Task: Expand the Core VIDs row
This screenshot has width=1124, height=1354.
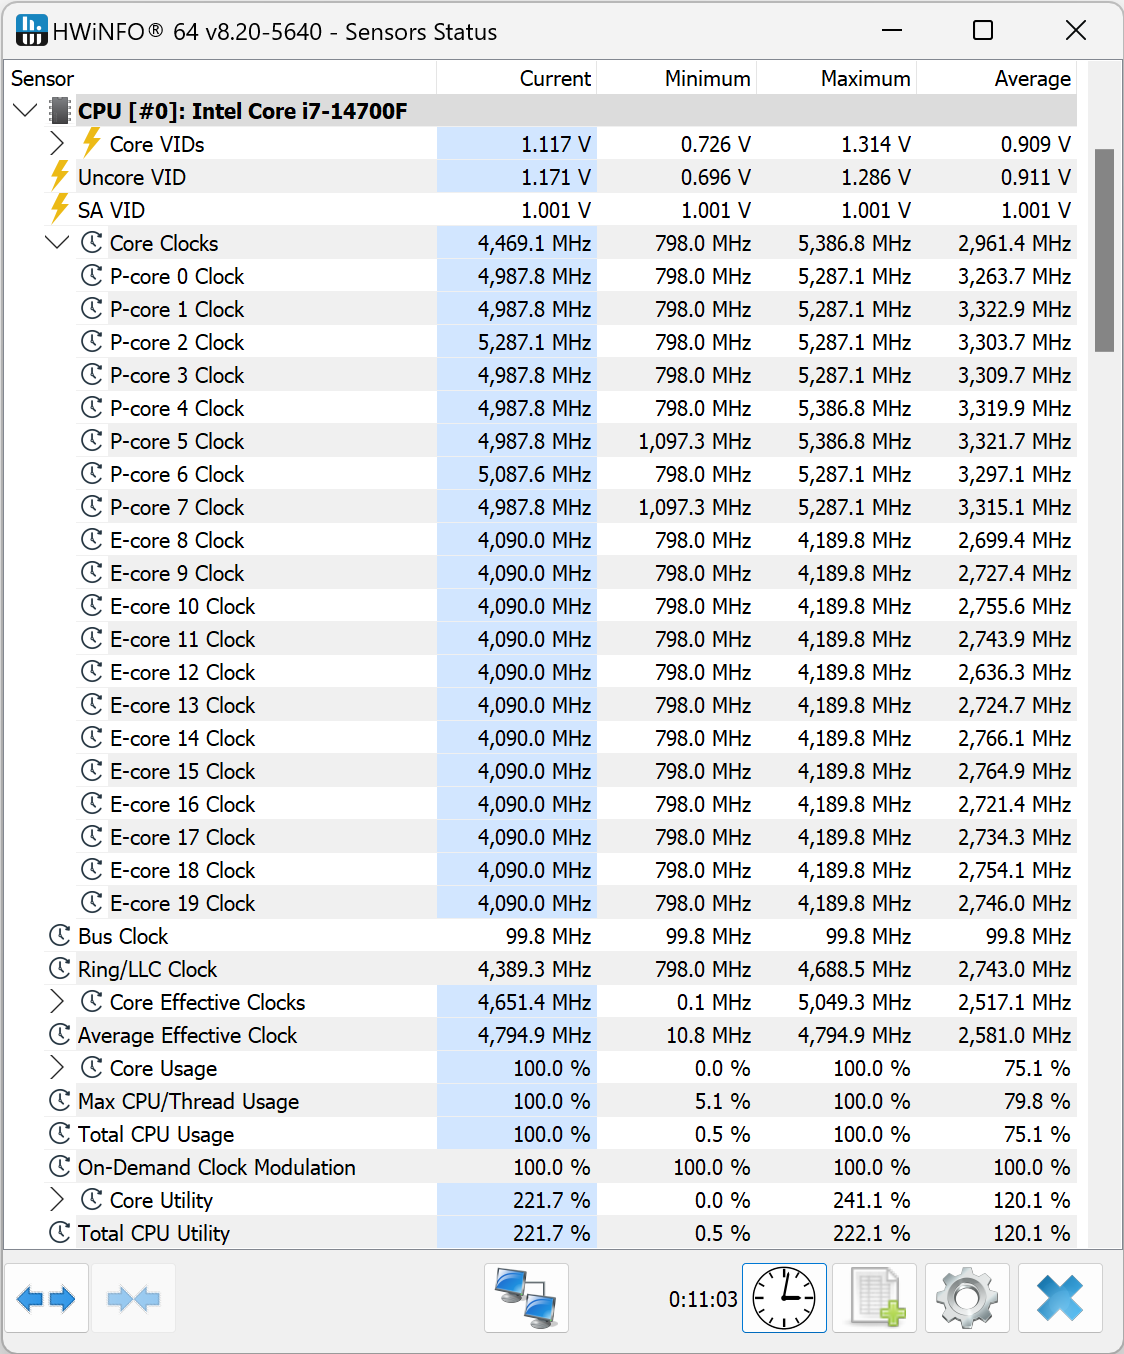Action: click(x=57, y=144)
